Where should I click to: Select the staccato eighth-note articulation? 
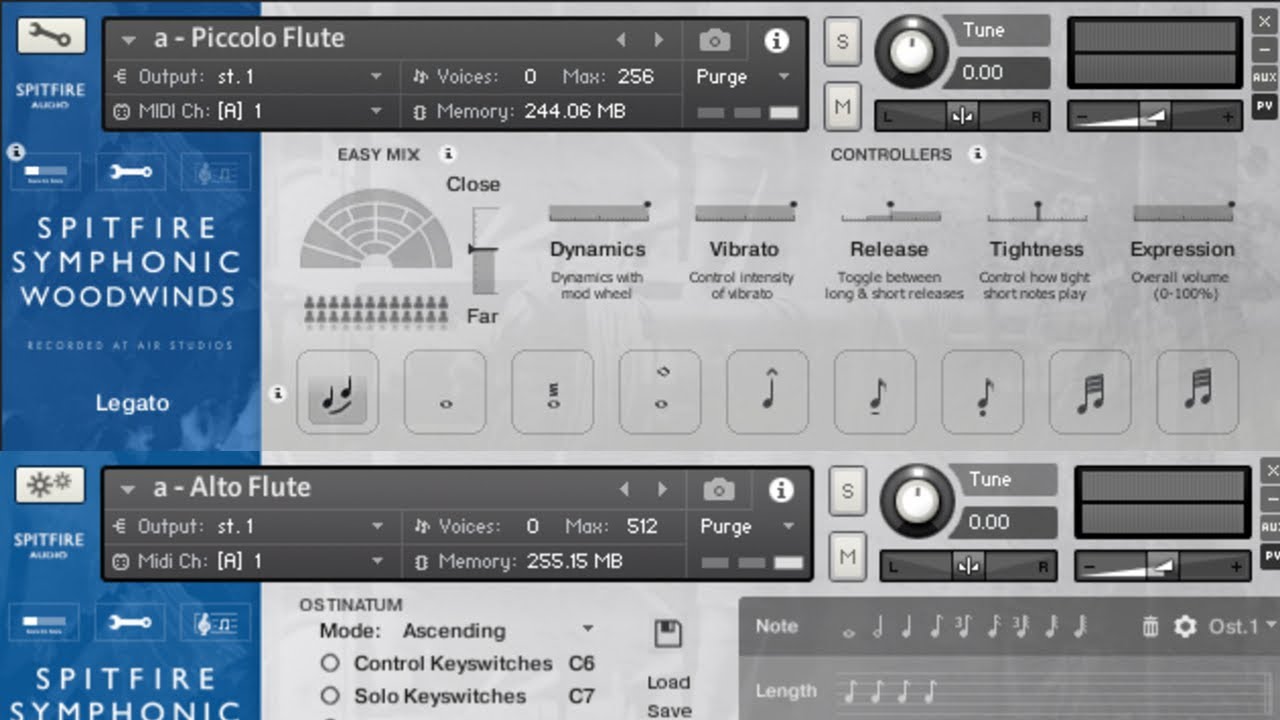point(983,392)
